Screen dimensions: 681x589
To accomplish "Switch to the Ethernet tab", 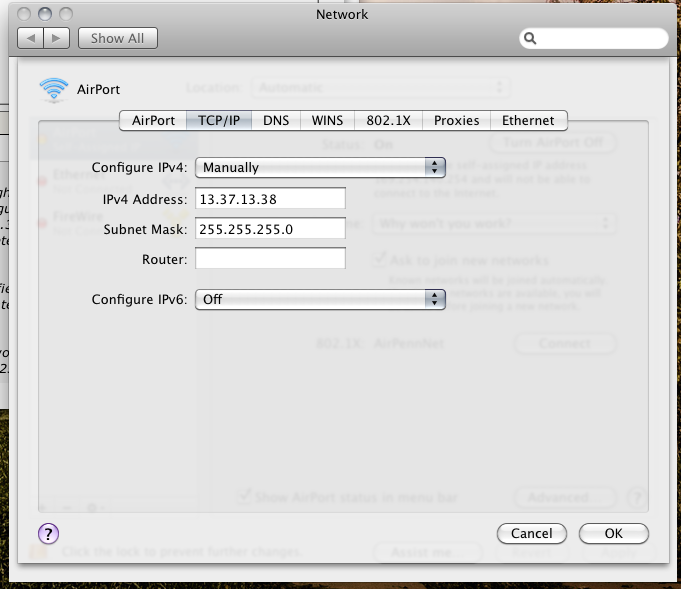I will click(x=529, y=120).
